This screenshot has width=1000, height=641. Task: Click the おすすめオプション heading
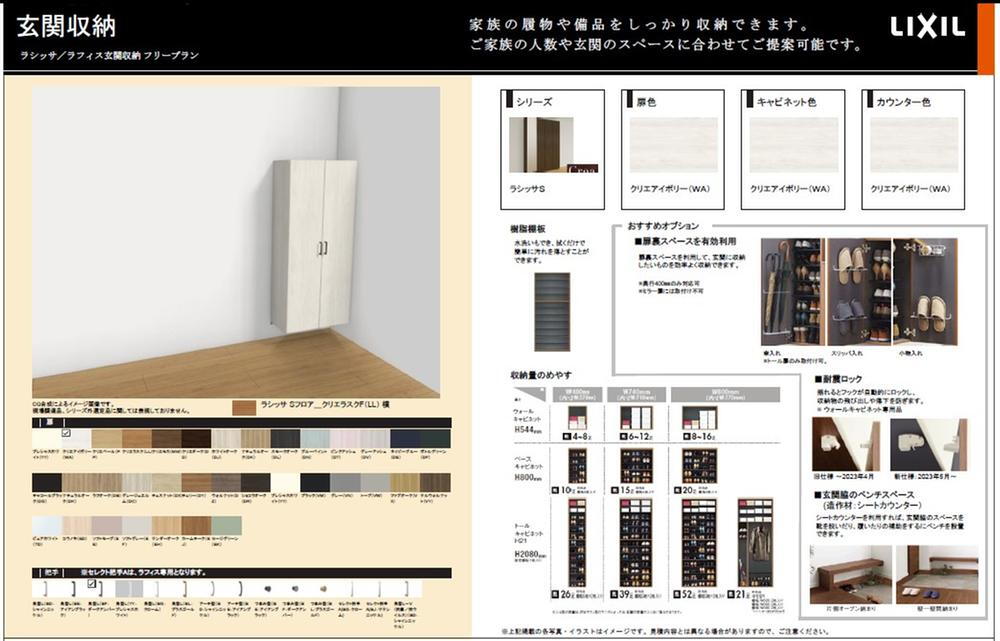coord(663,226)
